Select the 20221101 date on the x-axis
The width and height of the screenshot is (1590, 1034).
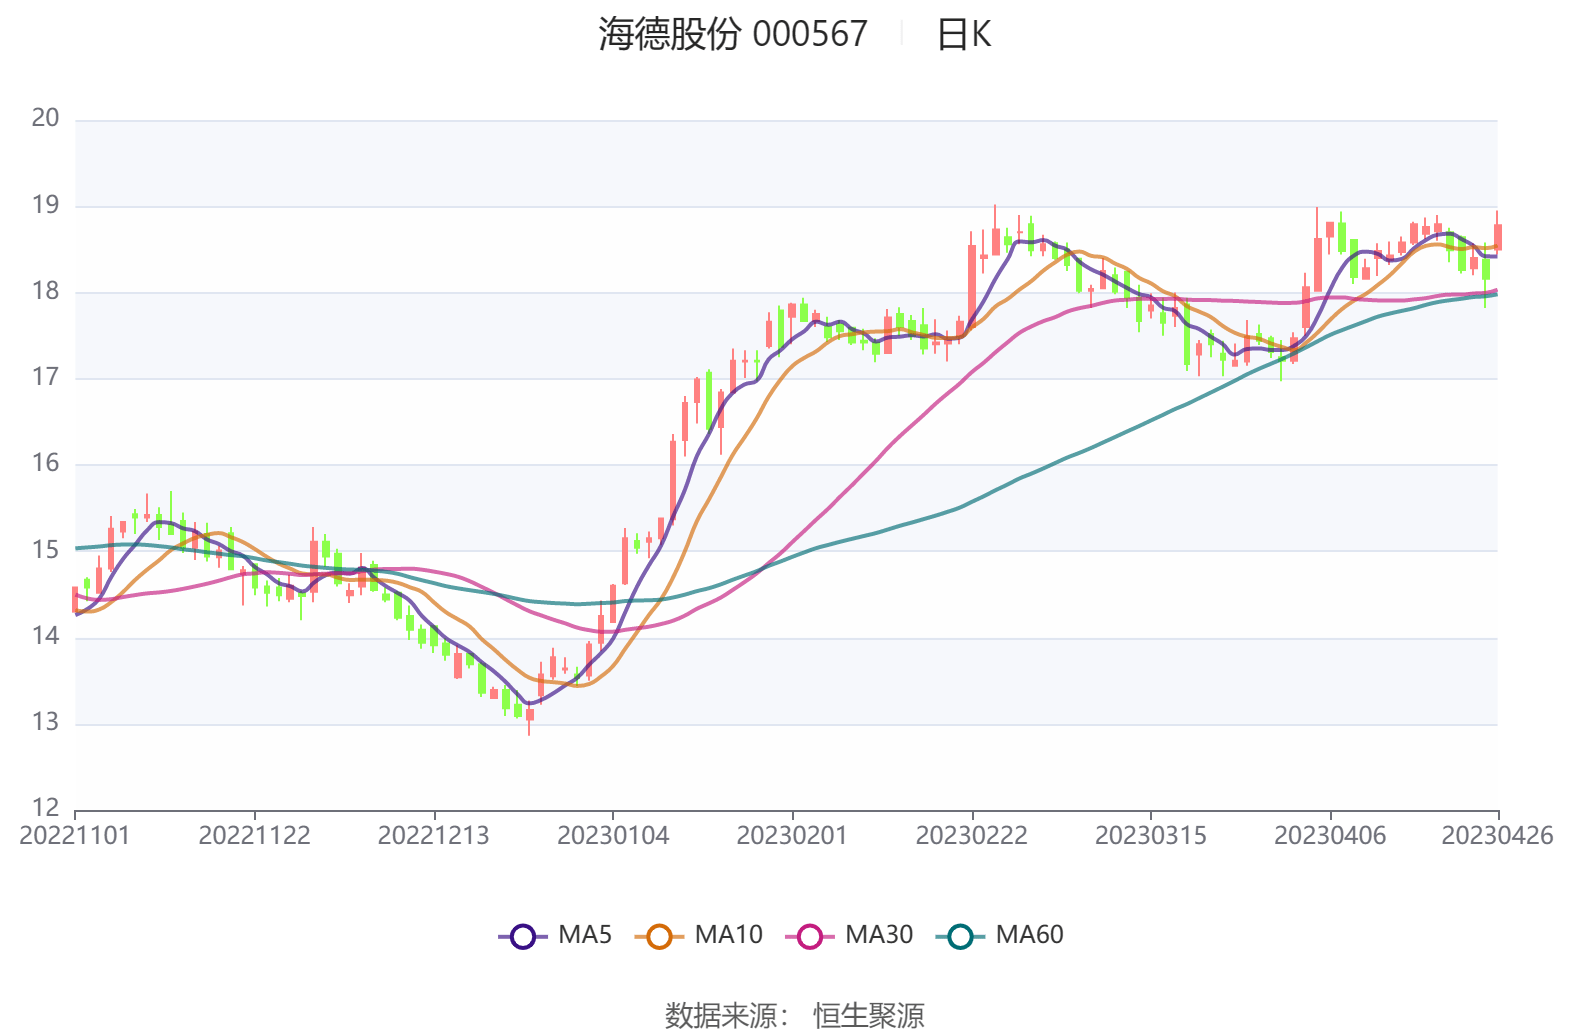75,836
